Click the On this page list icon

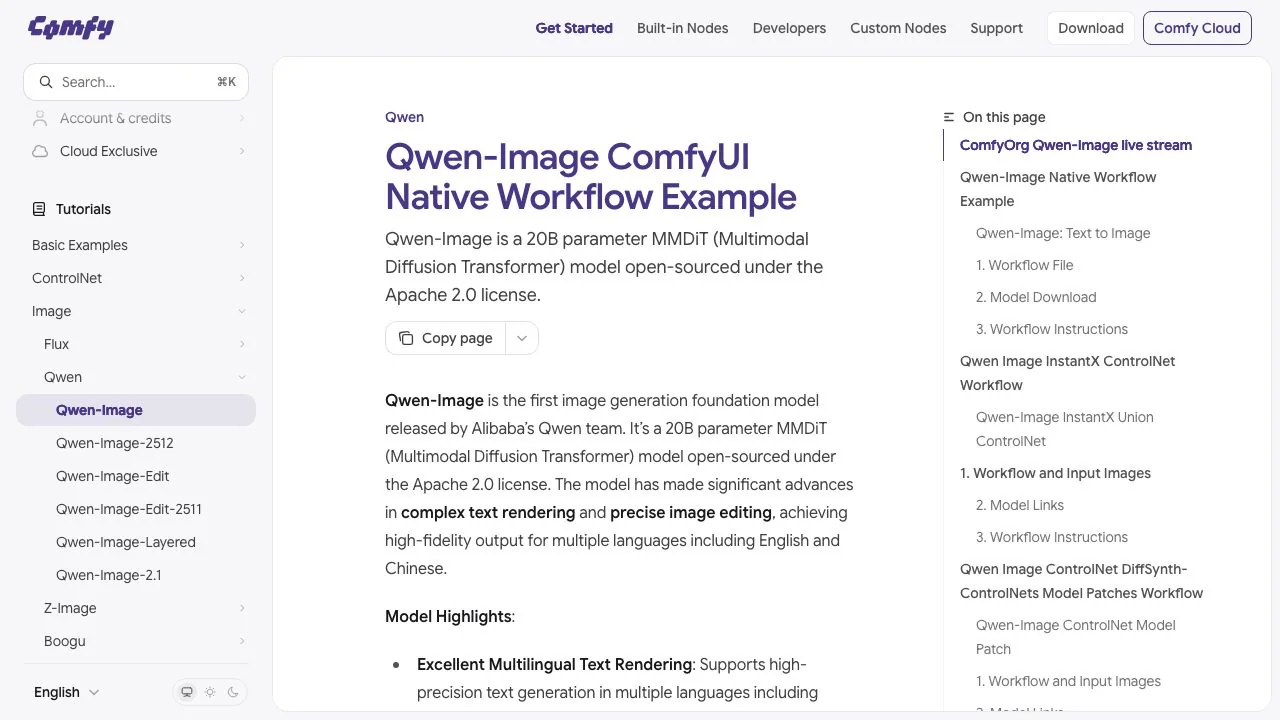[949, 117]
